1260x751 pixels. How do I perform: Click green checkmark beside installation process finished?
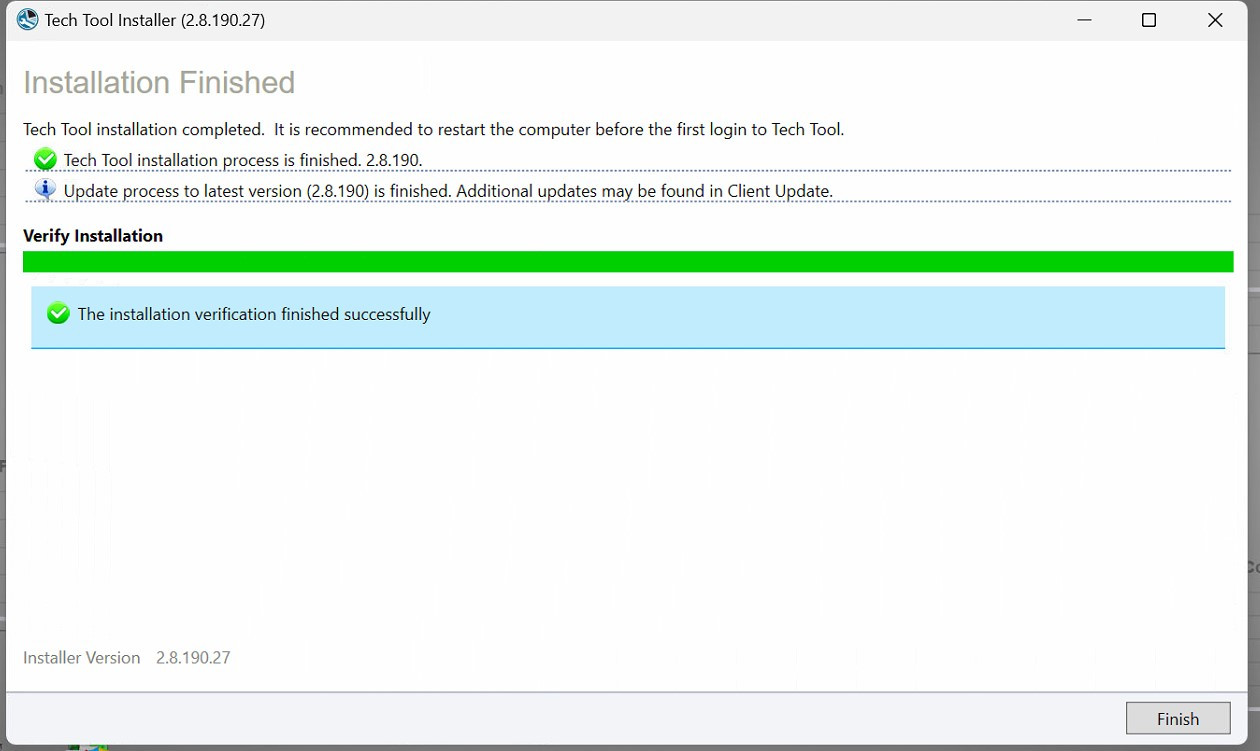tap(45, 159)
